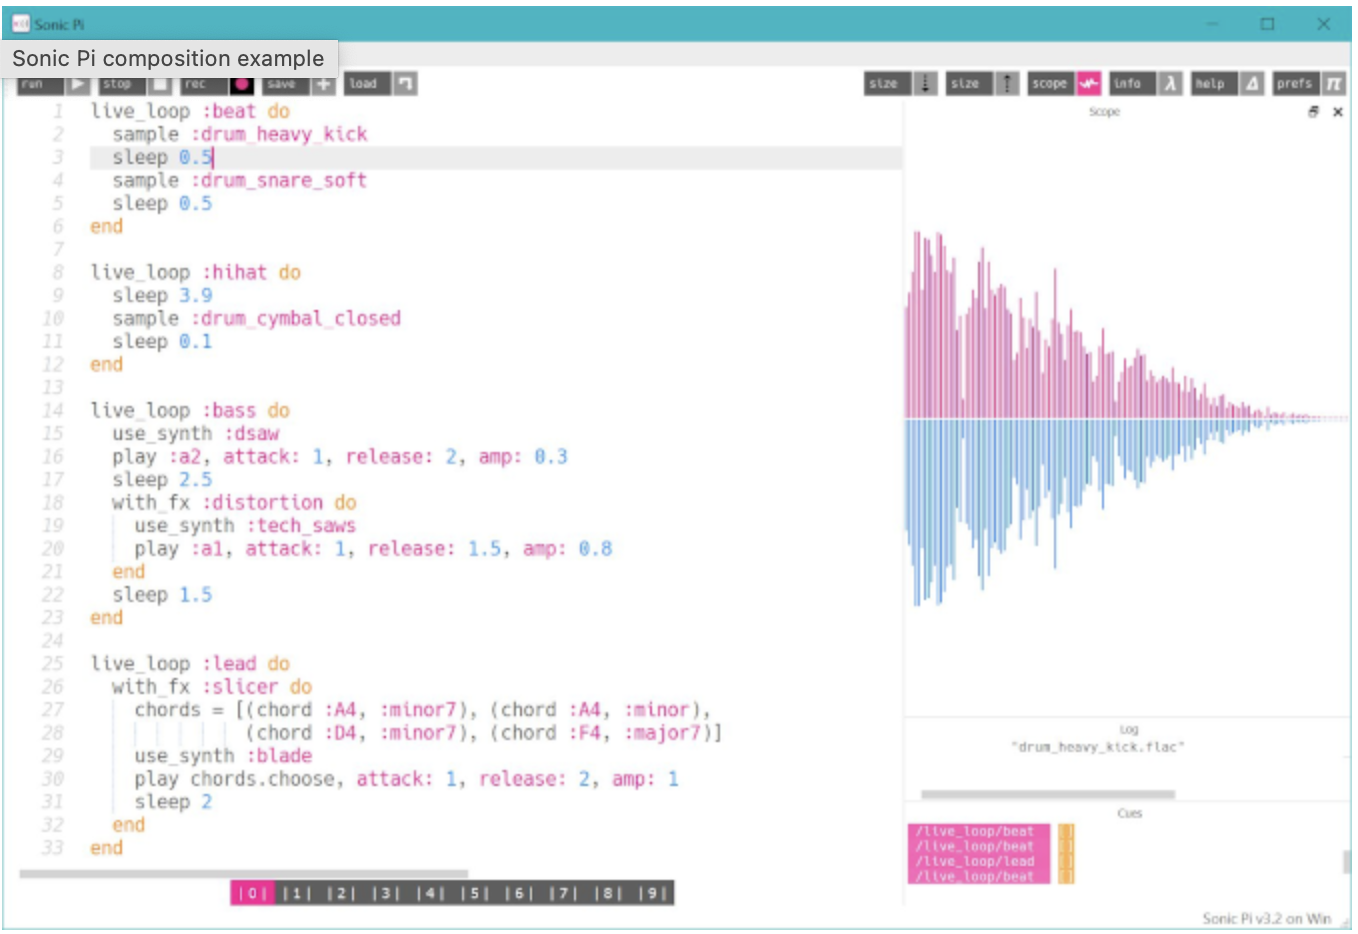Close the Scope panel
1358x934 pixels.
coord(1338,112)
